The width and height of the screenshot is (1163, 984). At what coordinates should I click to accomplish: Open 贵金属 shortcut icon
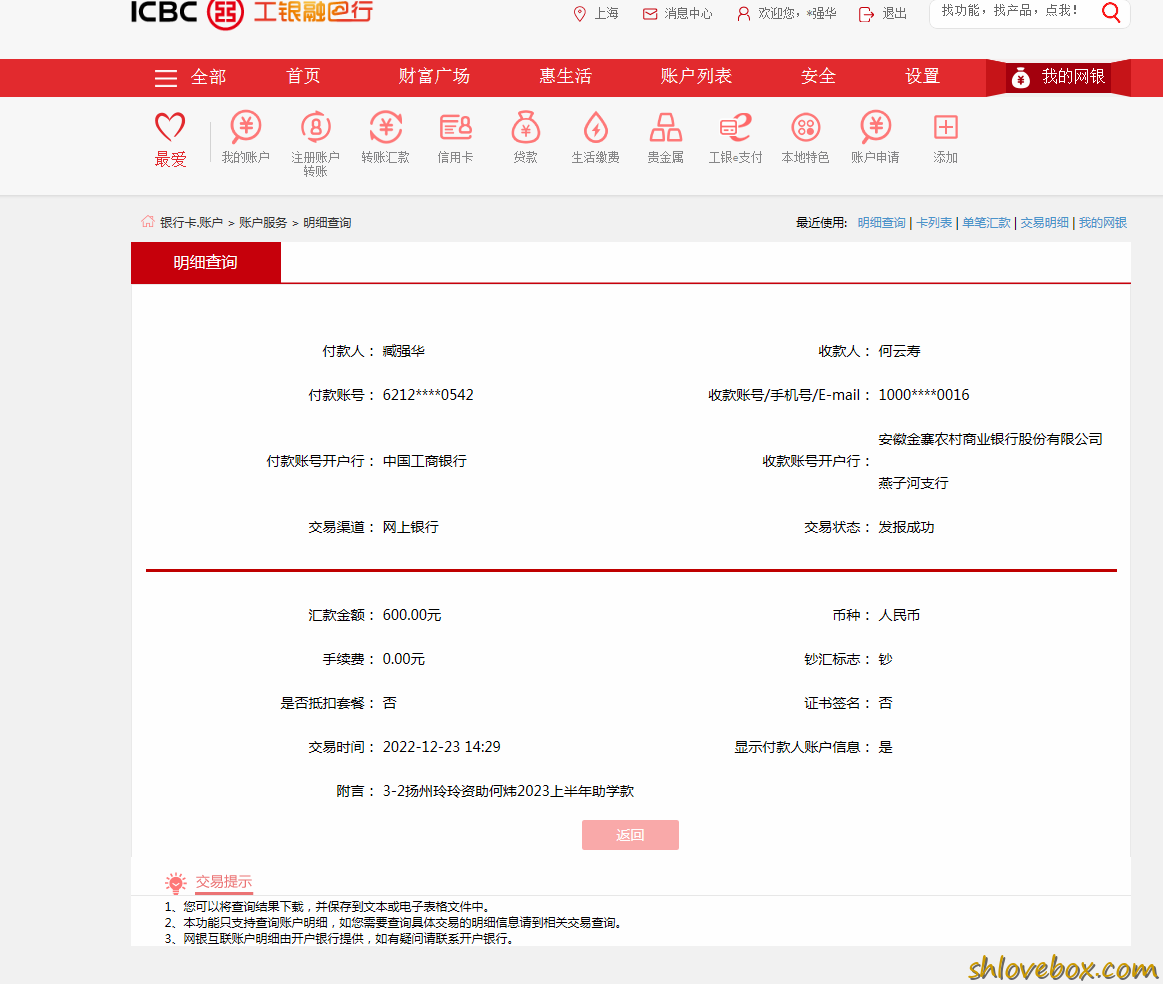tap(665, 127)
